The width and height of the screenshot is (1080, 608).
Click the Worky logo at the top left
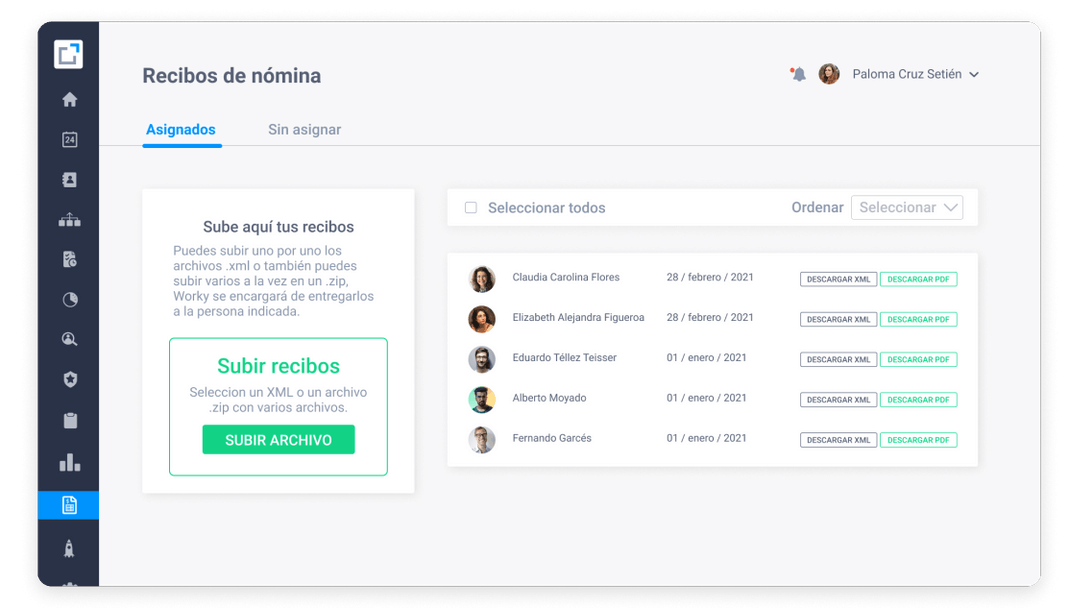69,54
